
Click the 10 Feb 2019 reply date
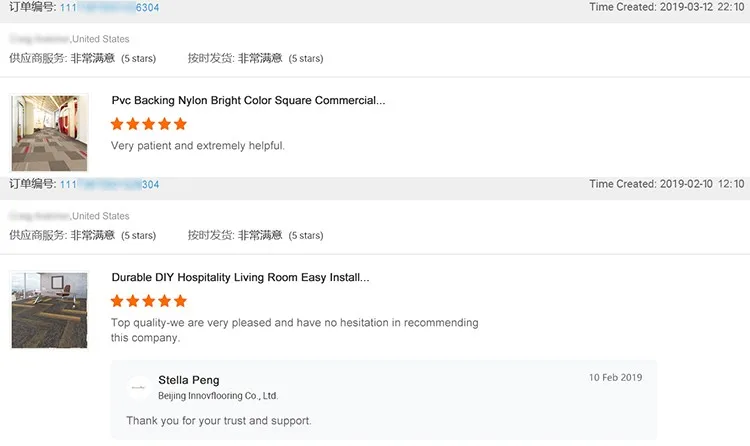(x=616, y=378)
